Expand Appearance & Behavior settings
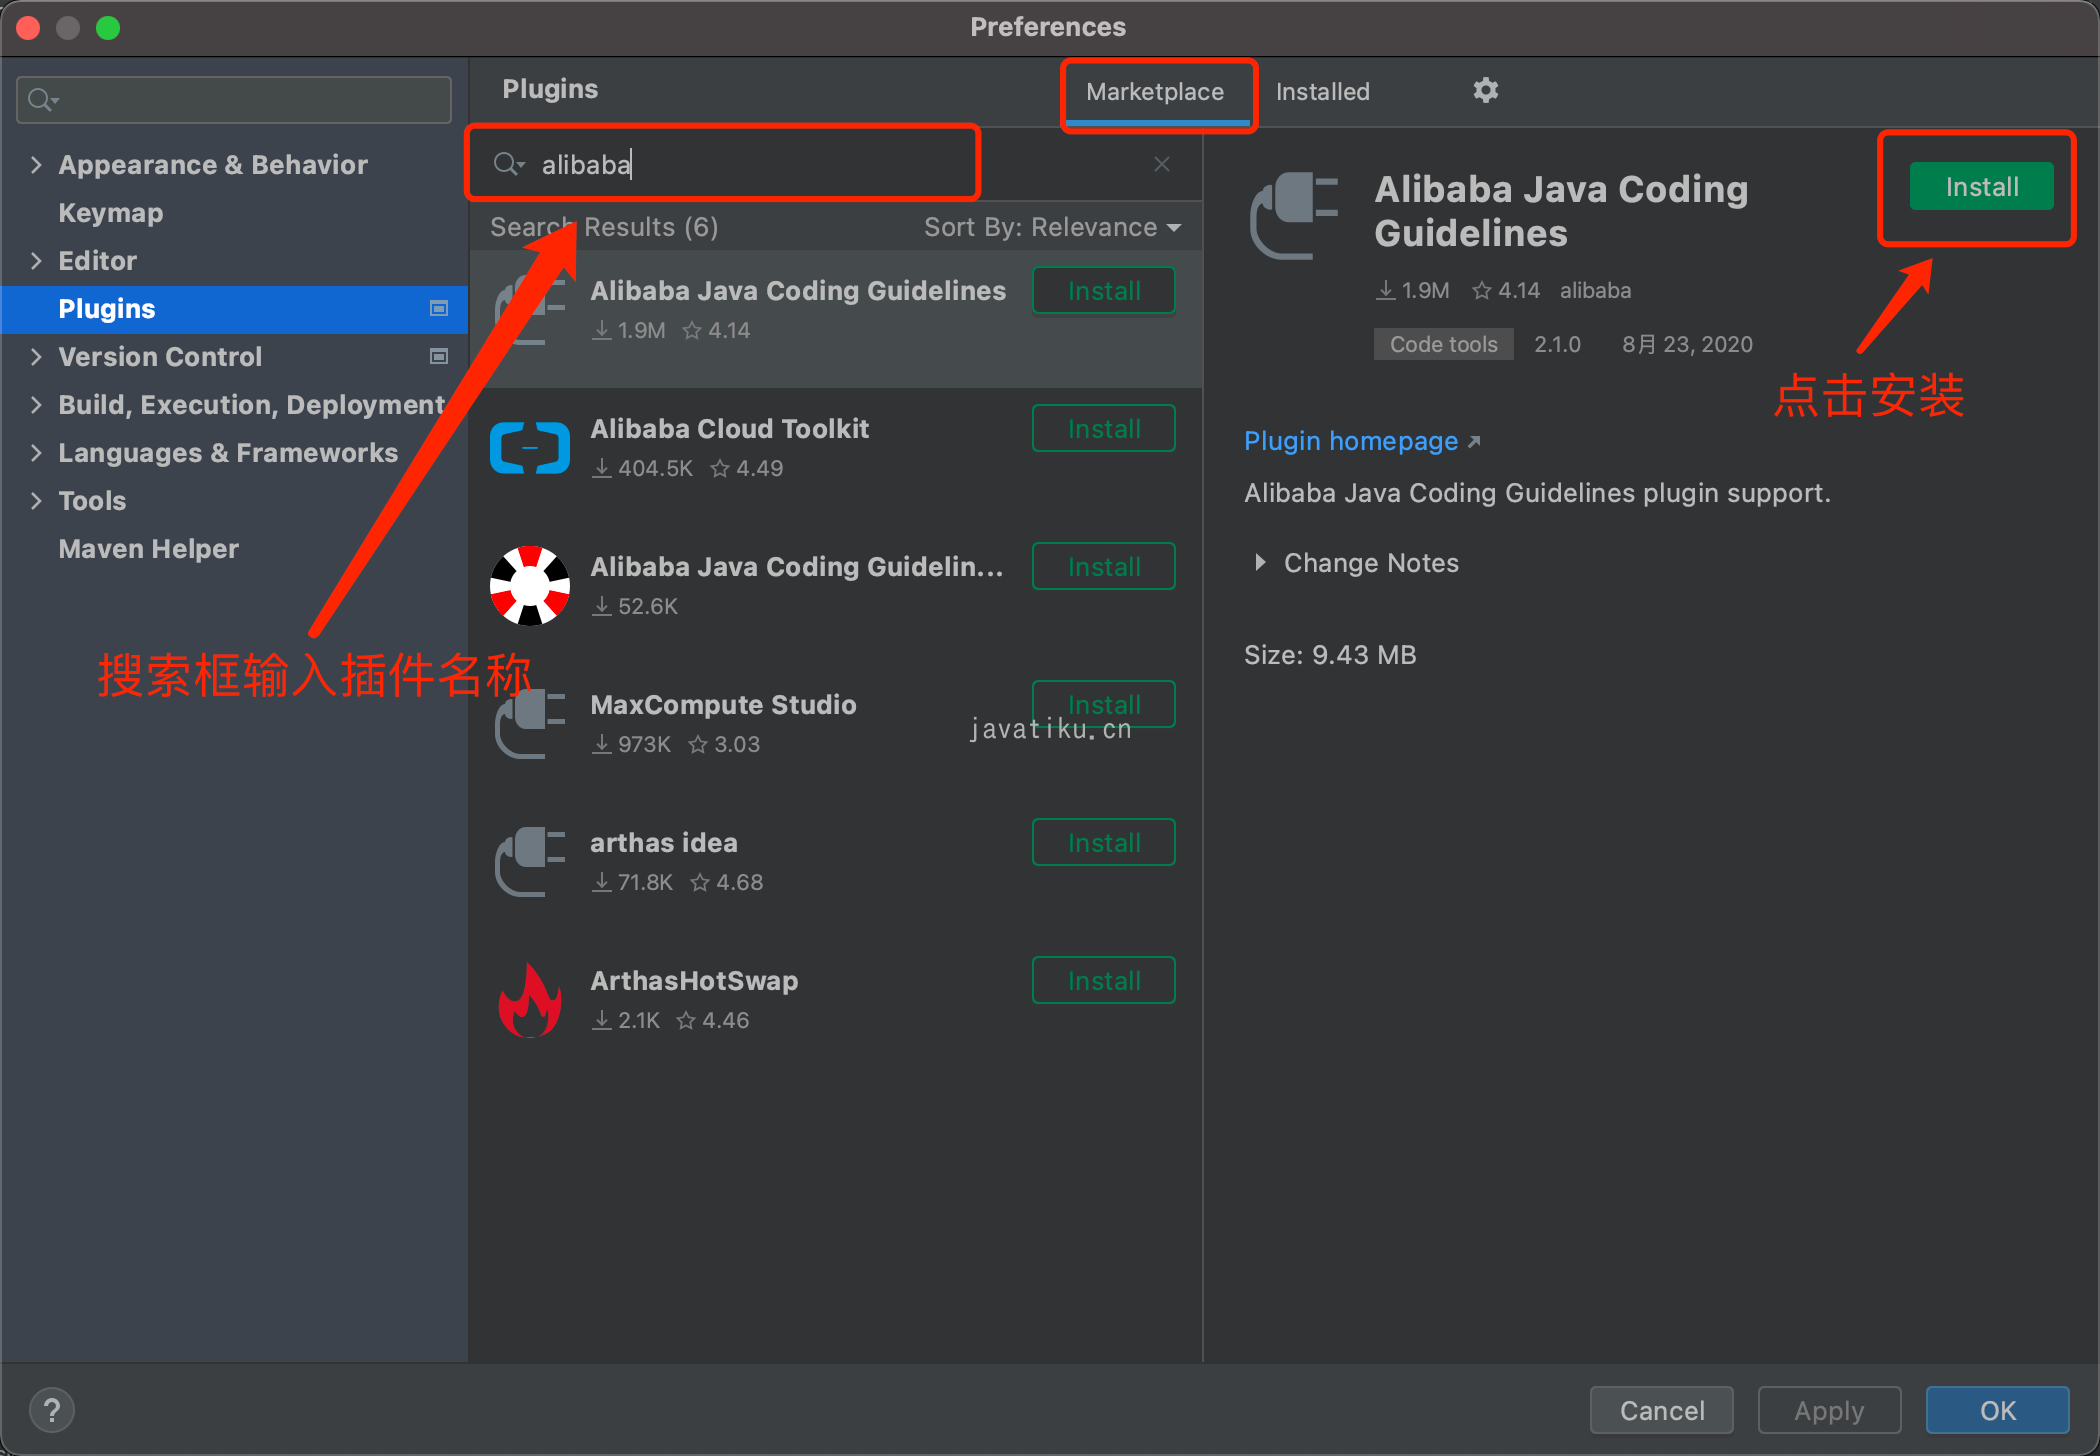2100x1456 pixels. (x=36, y=164)
